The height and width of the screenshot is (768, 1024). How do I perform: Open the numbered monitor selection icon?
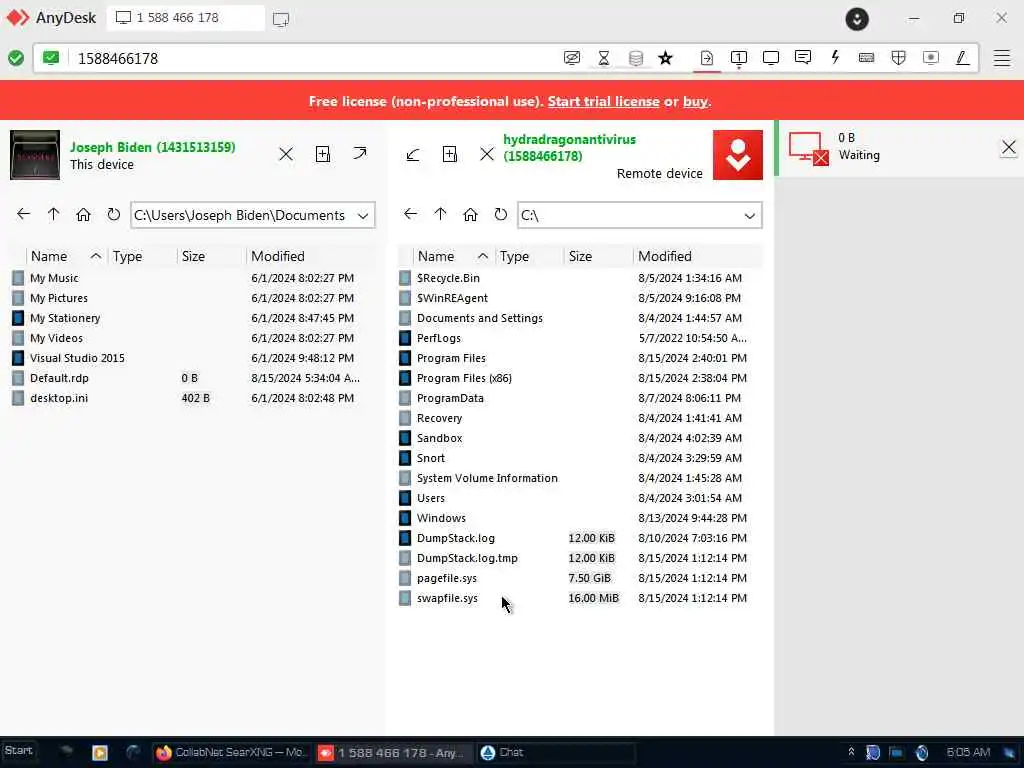click(739, 58)
